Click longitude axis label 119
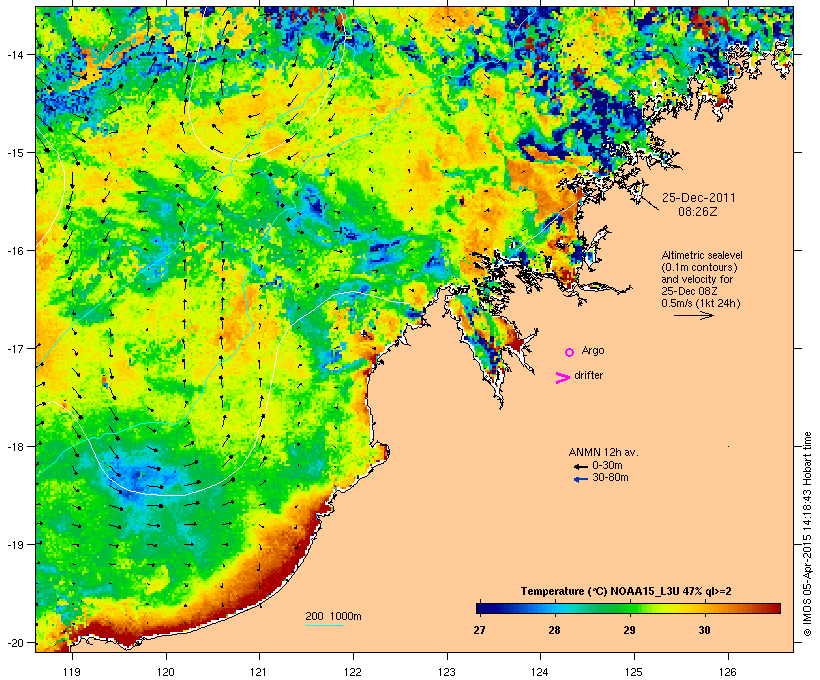This screenshot has height=680, width=820. tap(72, 672)
